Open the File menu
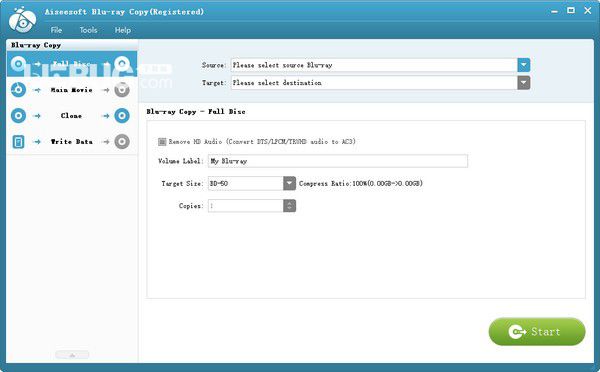The height and width of the screenshot is (372, 600). point(56,30)
